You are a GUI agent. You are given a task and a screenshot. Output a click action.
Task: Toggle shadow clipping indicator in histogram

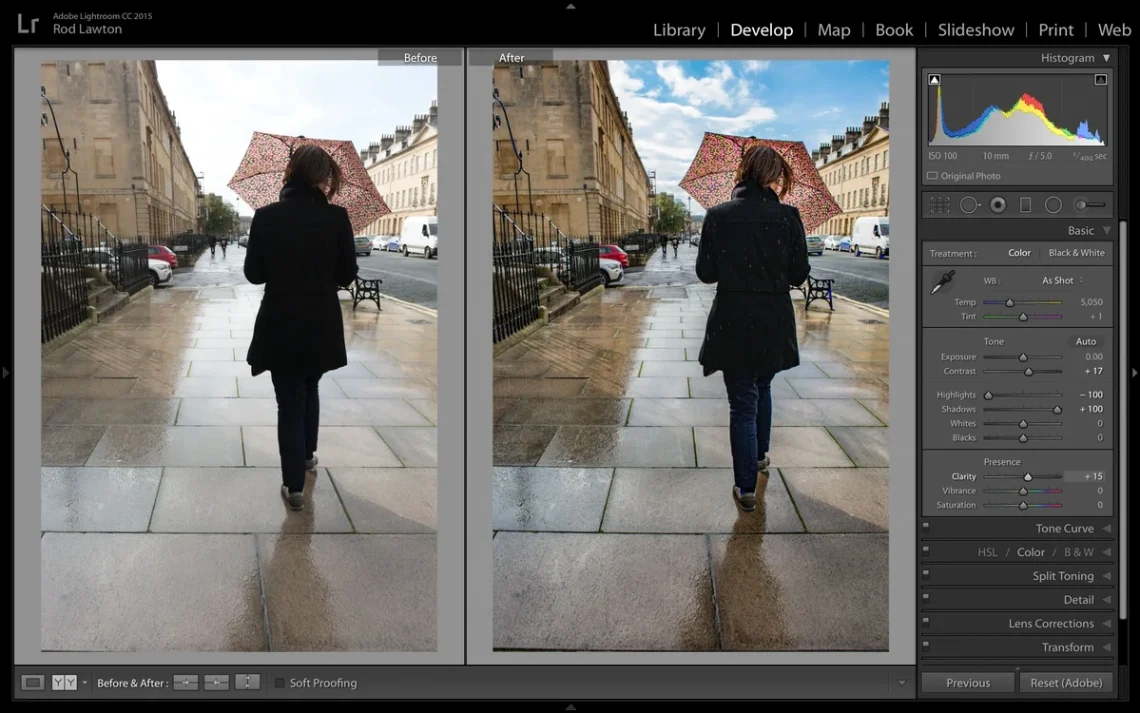tap(934, 80)
